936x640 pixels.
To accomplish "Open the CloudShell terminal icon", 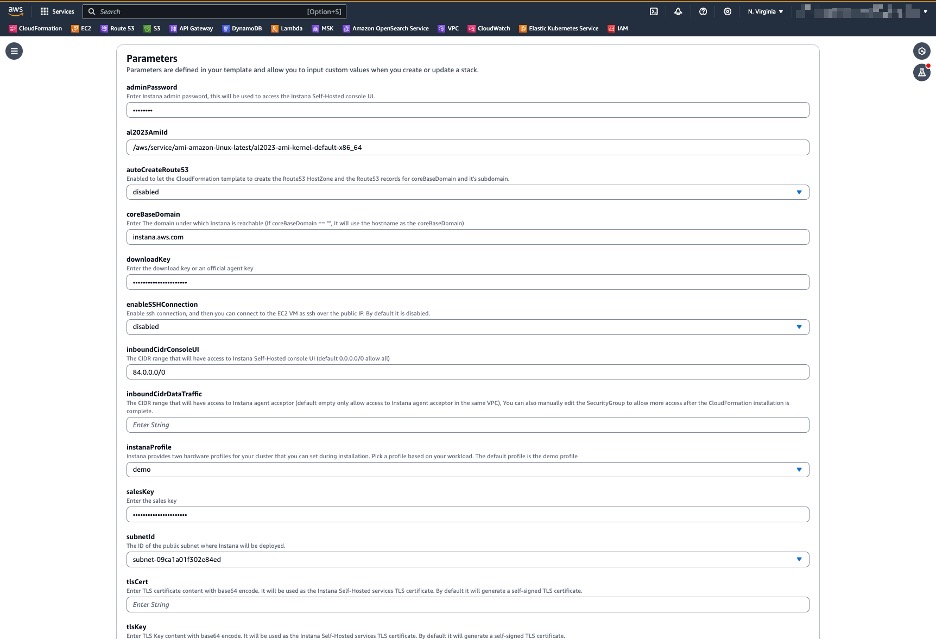I will 654,11.
